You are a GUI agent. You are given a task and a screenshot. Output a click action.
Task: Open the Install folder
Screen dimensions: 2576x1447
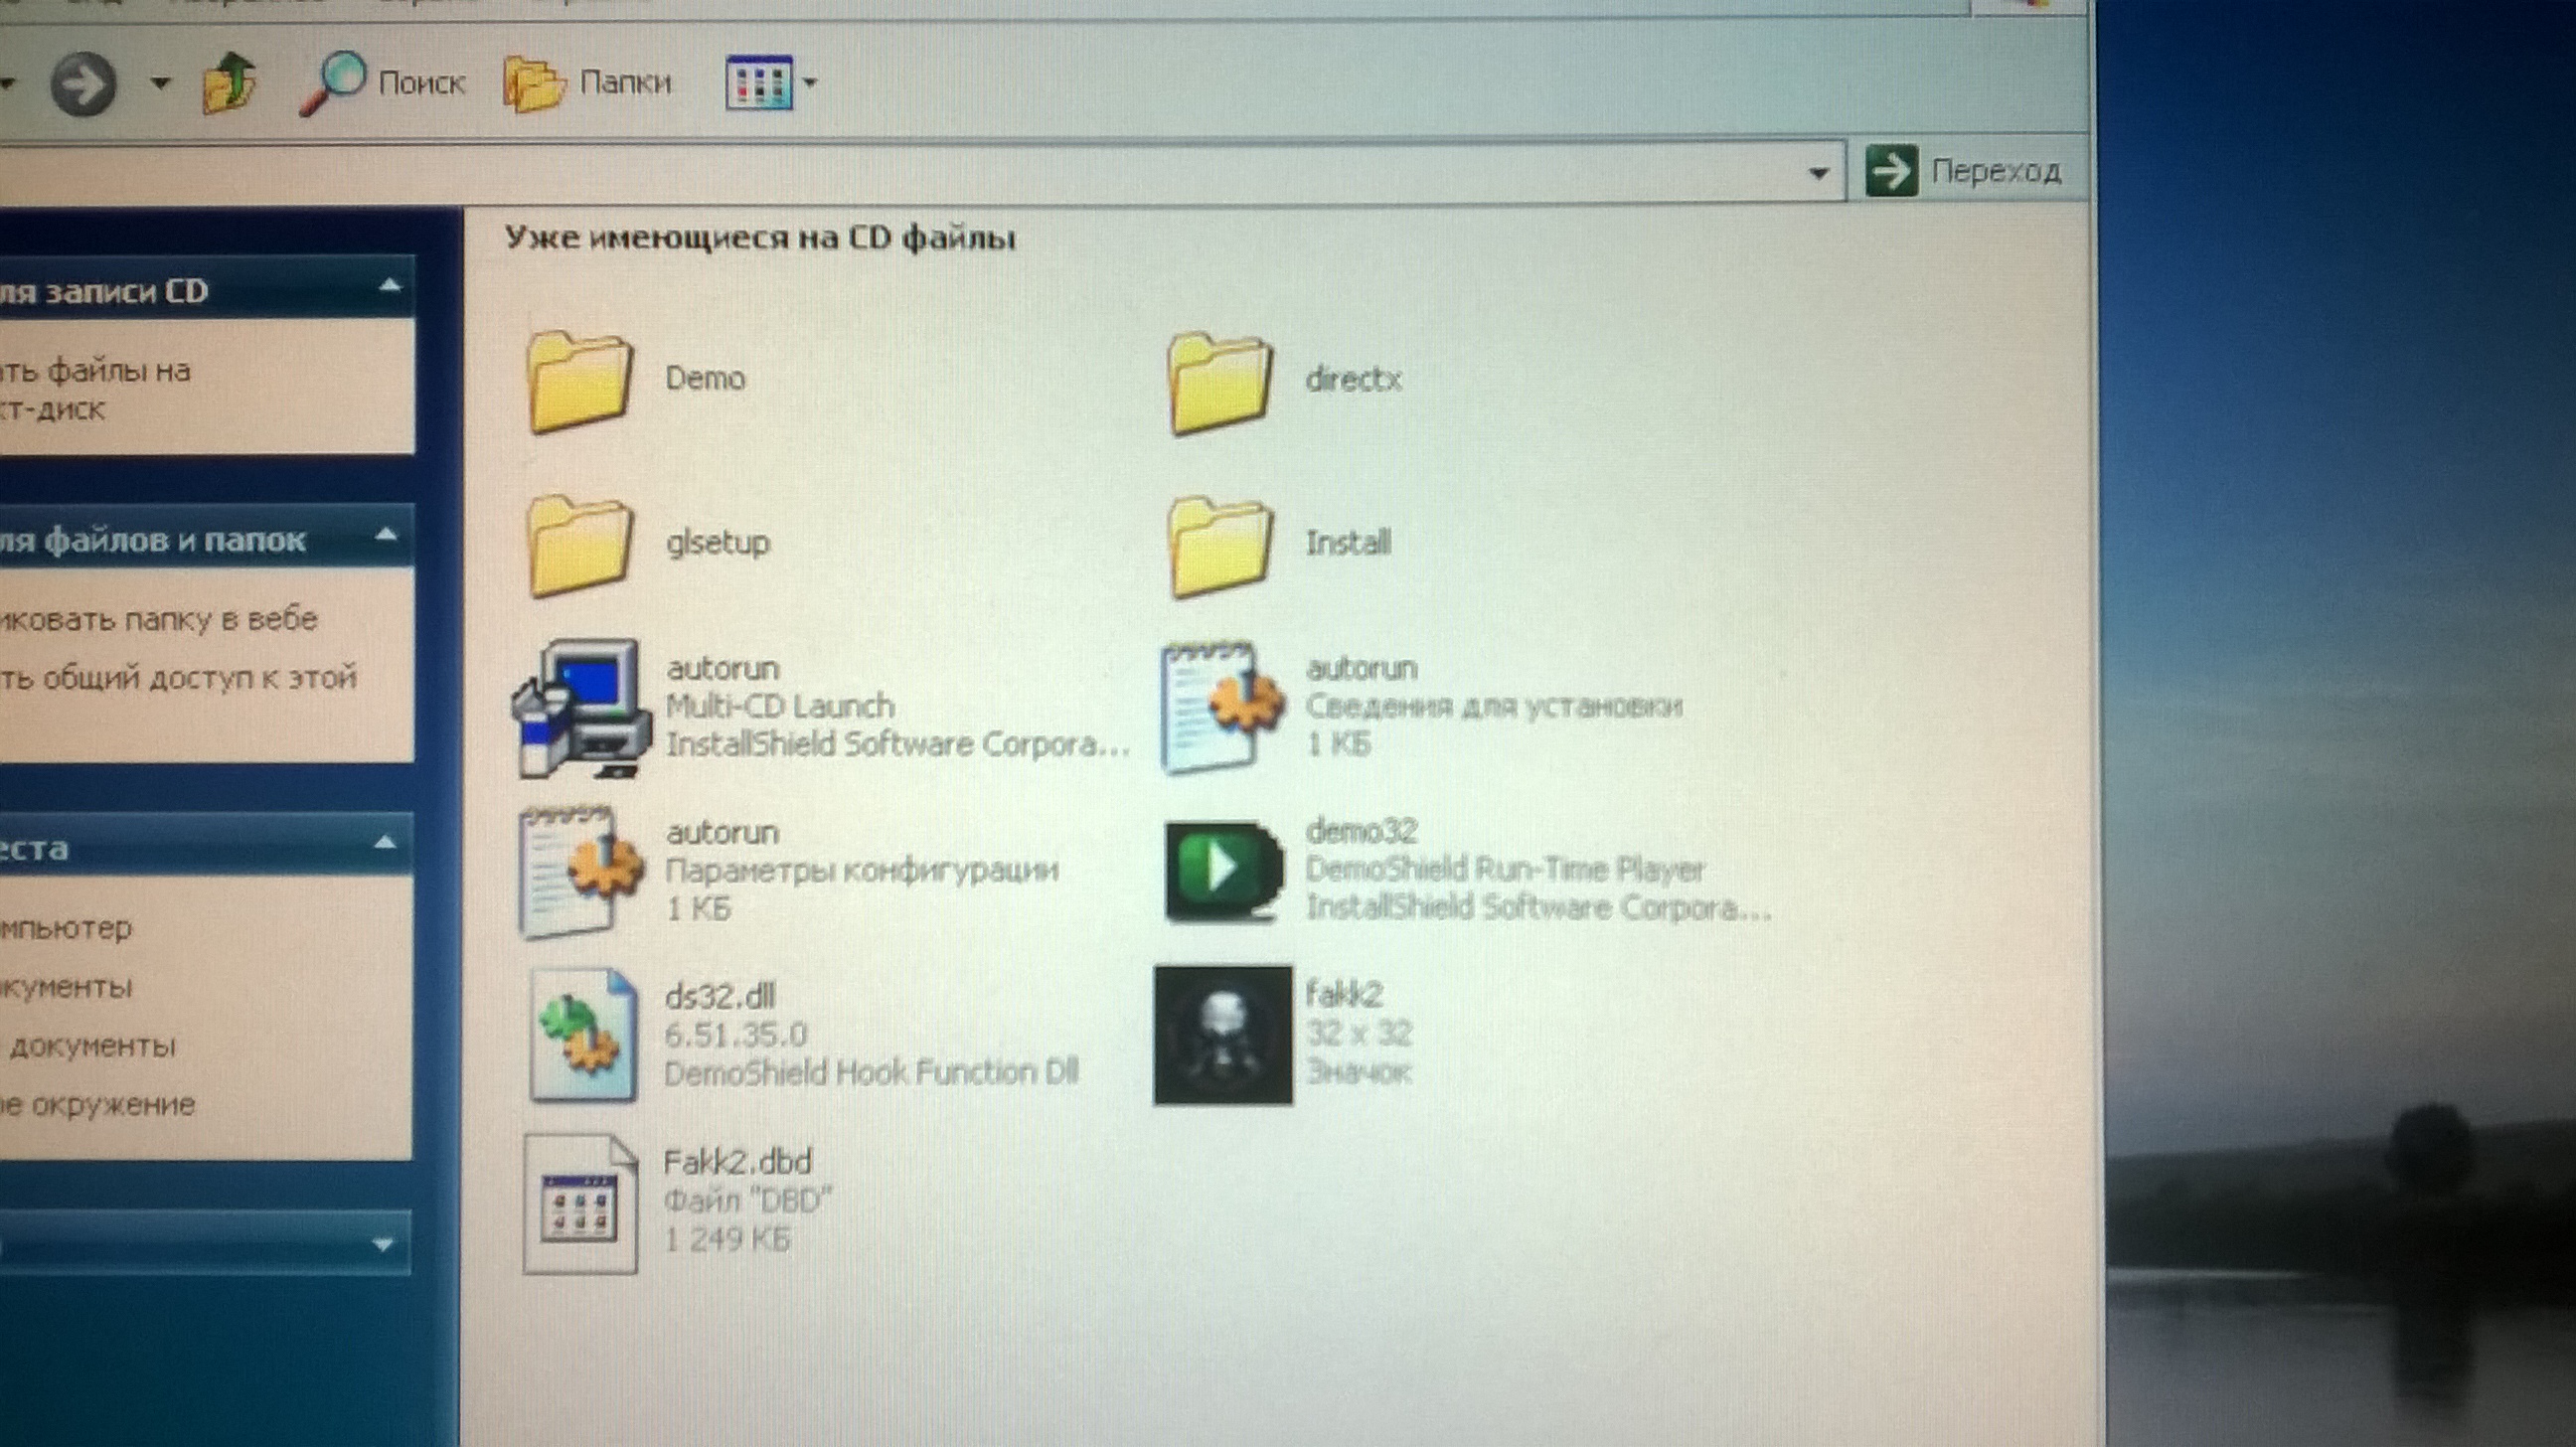pos(1220,548)
